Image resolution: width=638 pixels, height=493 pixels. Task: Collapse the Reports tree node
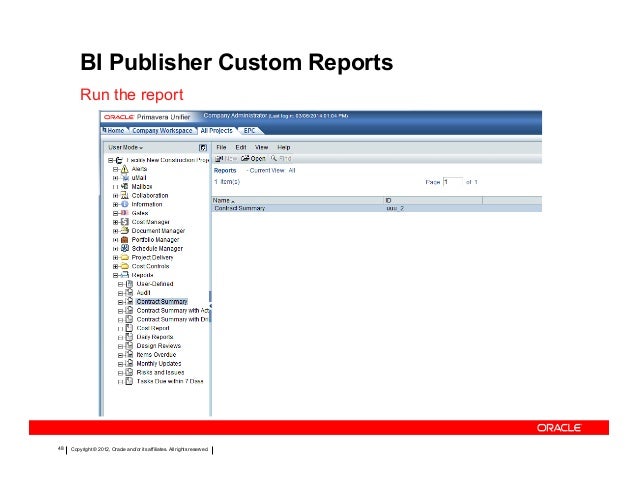(116, 275)
